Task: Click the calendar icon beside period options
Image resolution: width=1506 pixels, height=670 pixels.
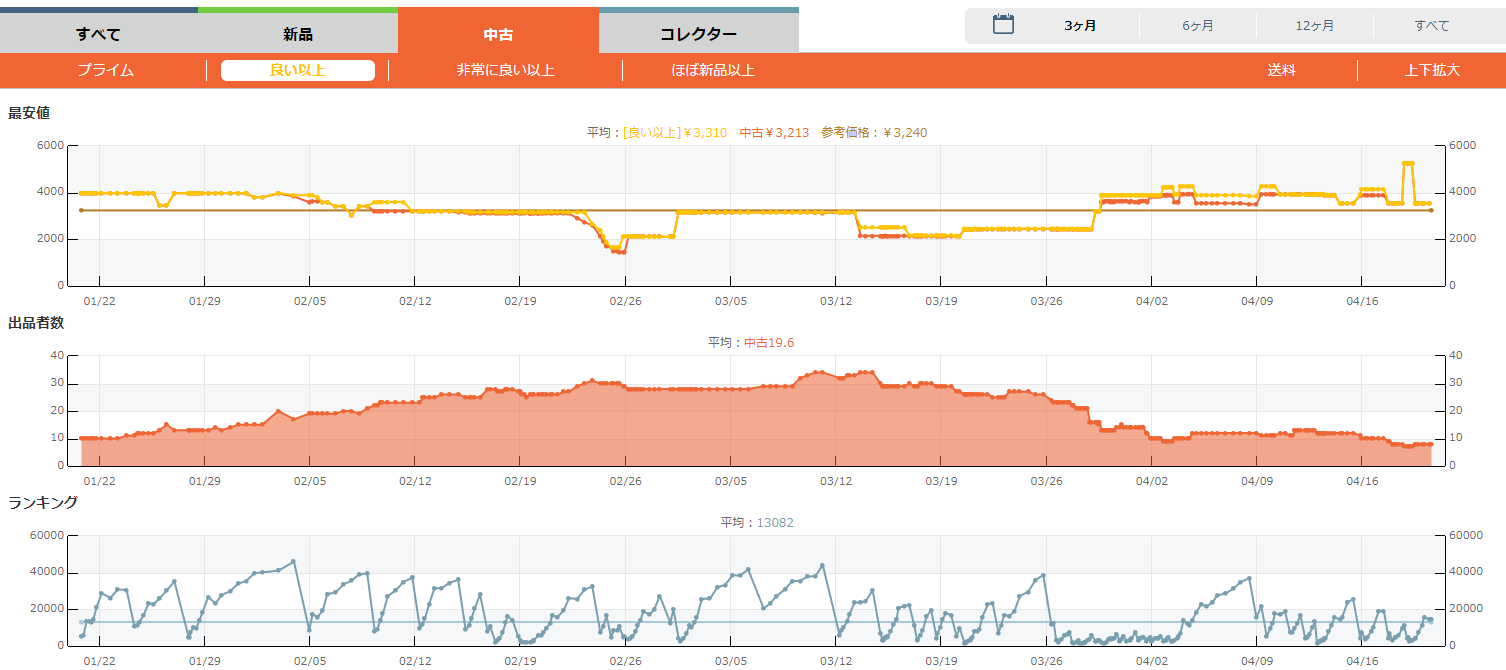Action: pos(1003,25)
